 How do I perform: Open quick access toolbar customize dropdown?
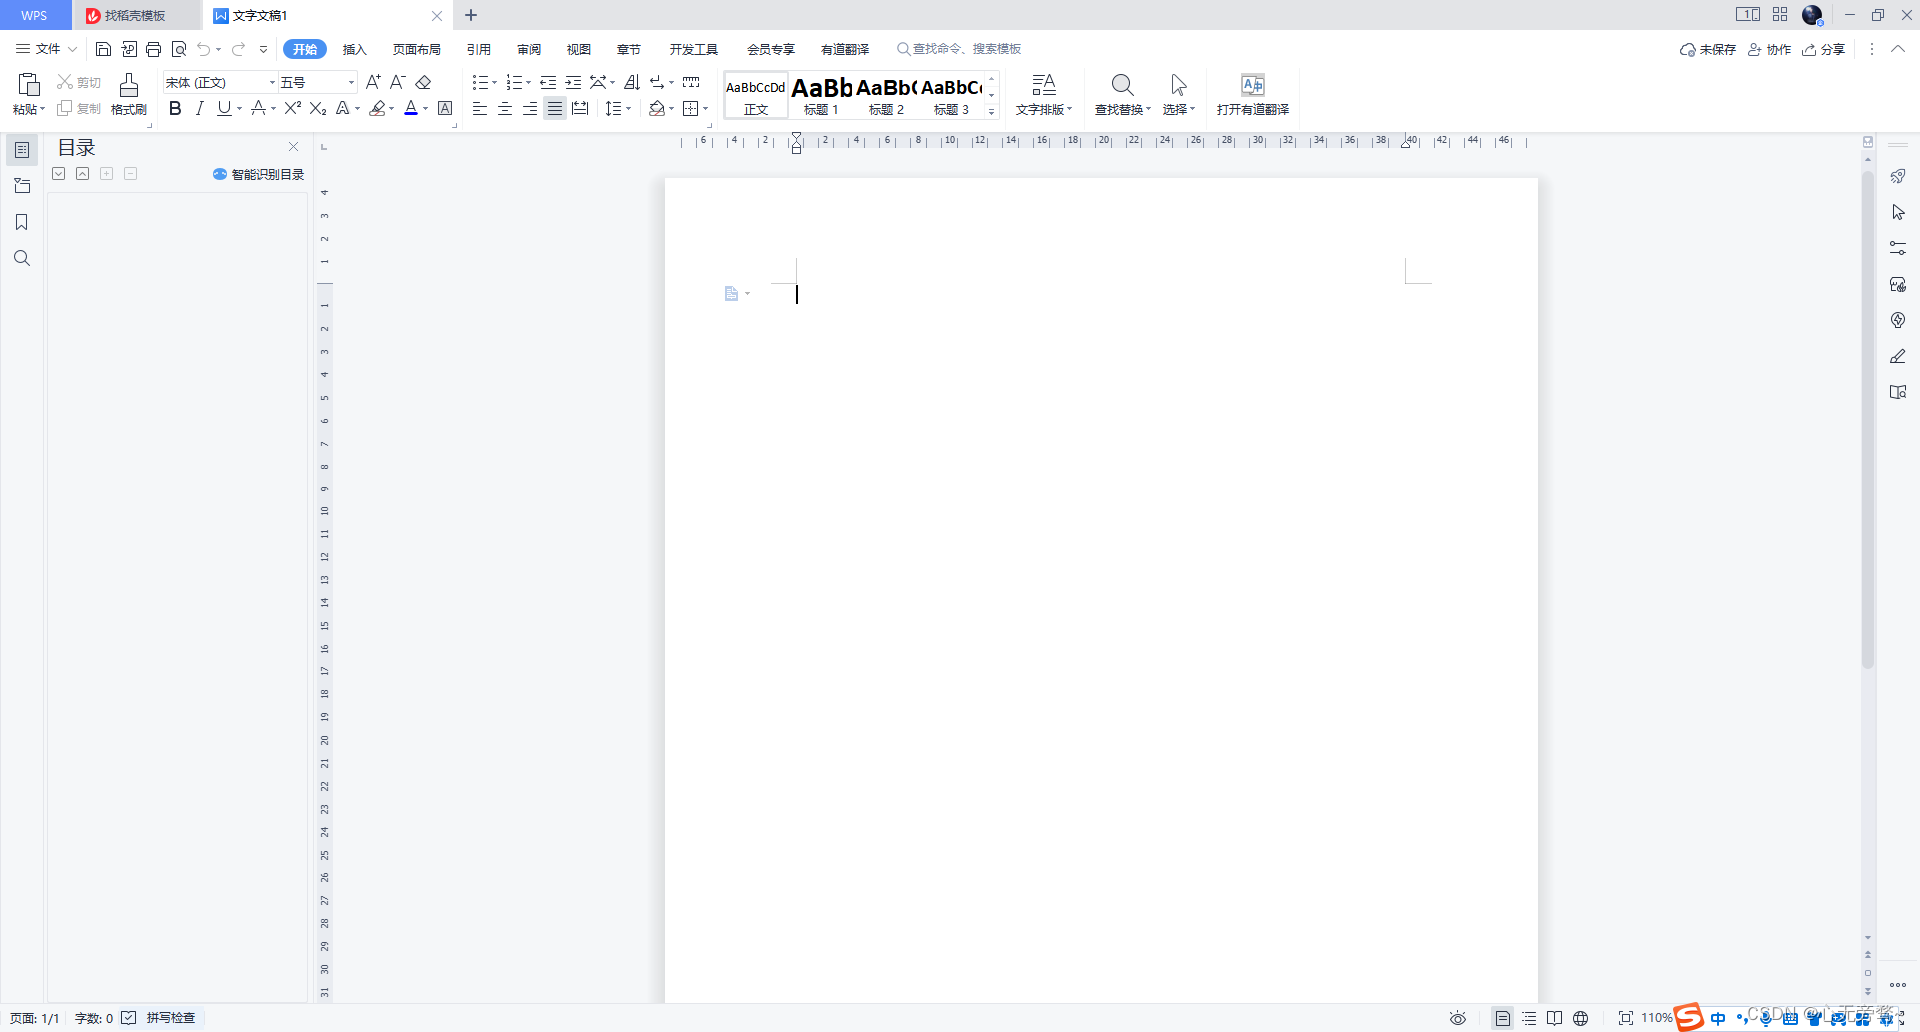tap(264, 49)
